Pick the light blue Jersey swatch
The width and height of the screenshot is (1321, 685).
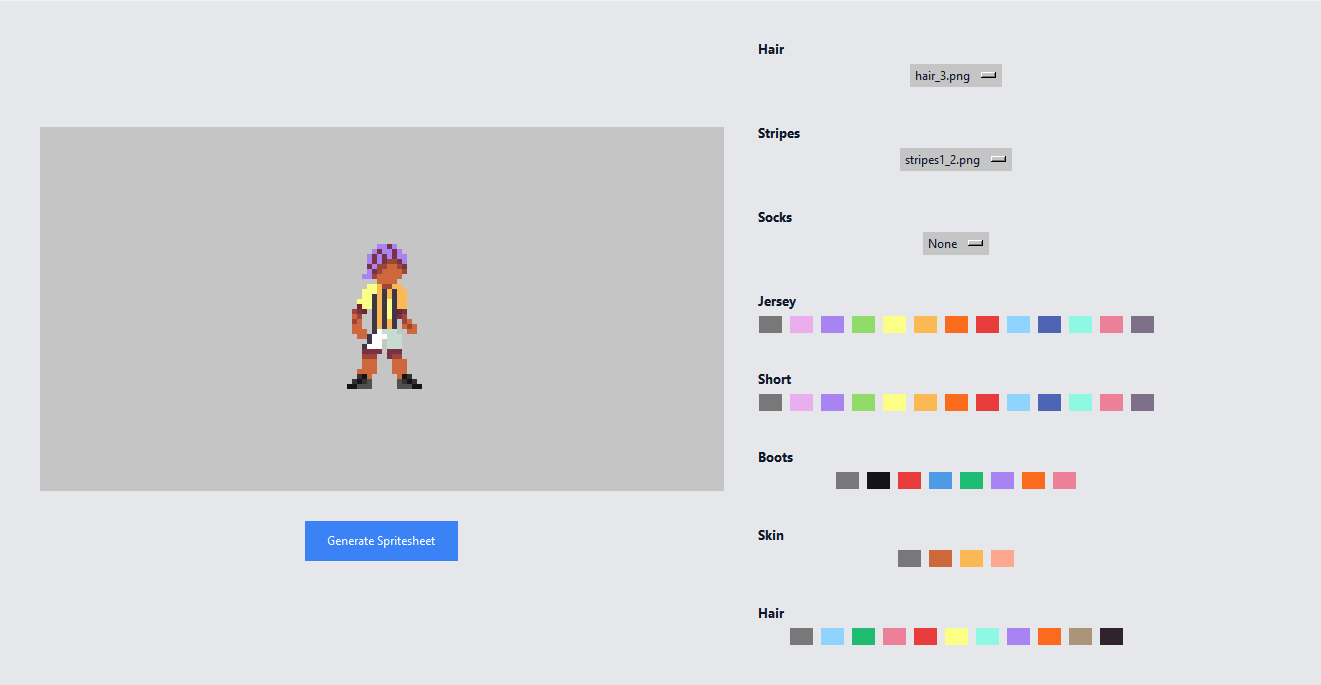(x=1018, y=325)
